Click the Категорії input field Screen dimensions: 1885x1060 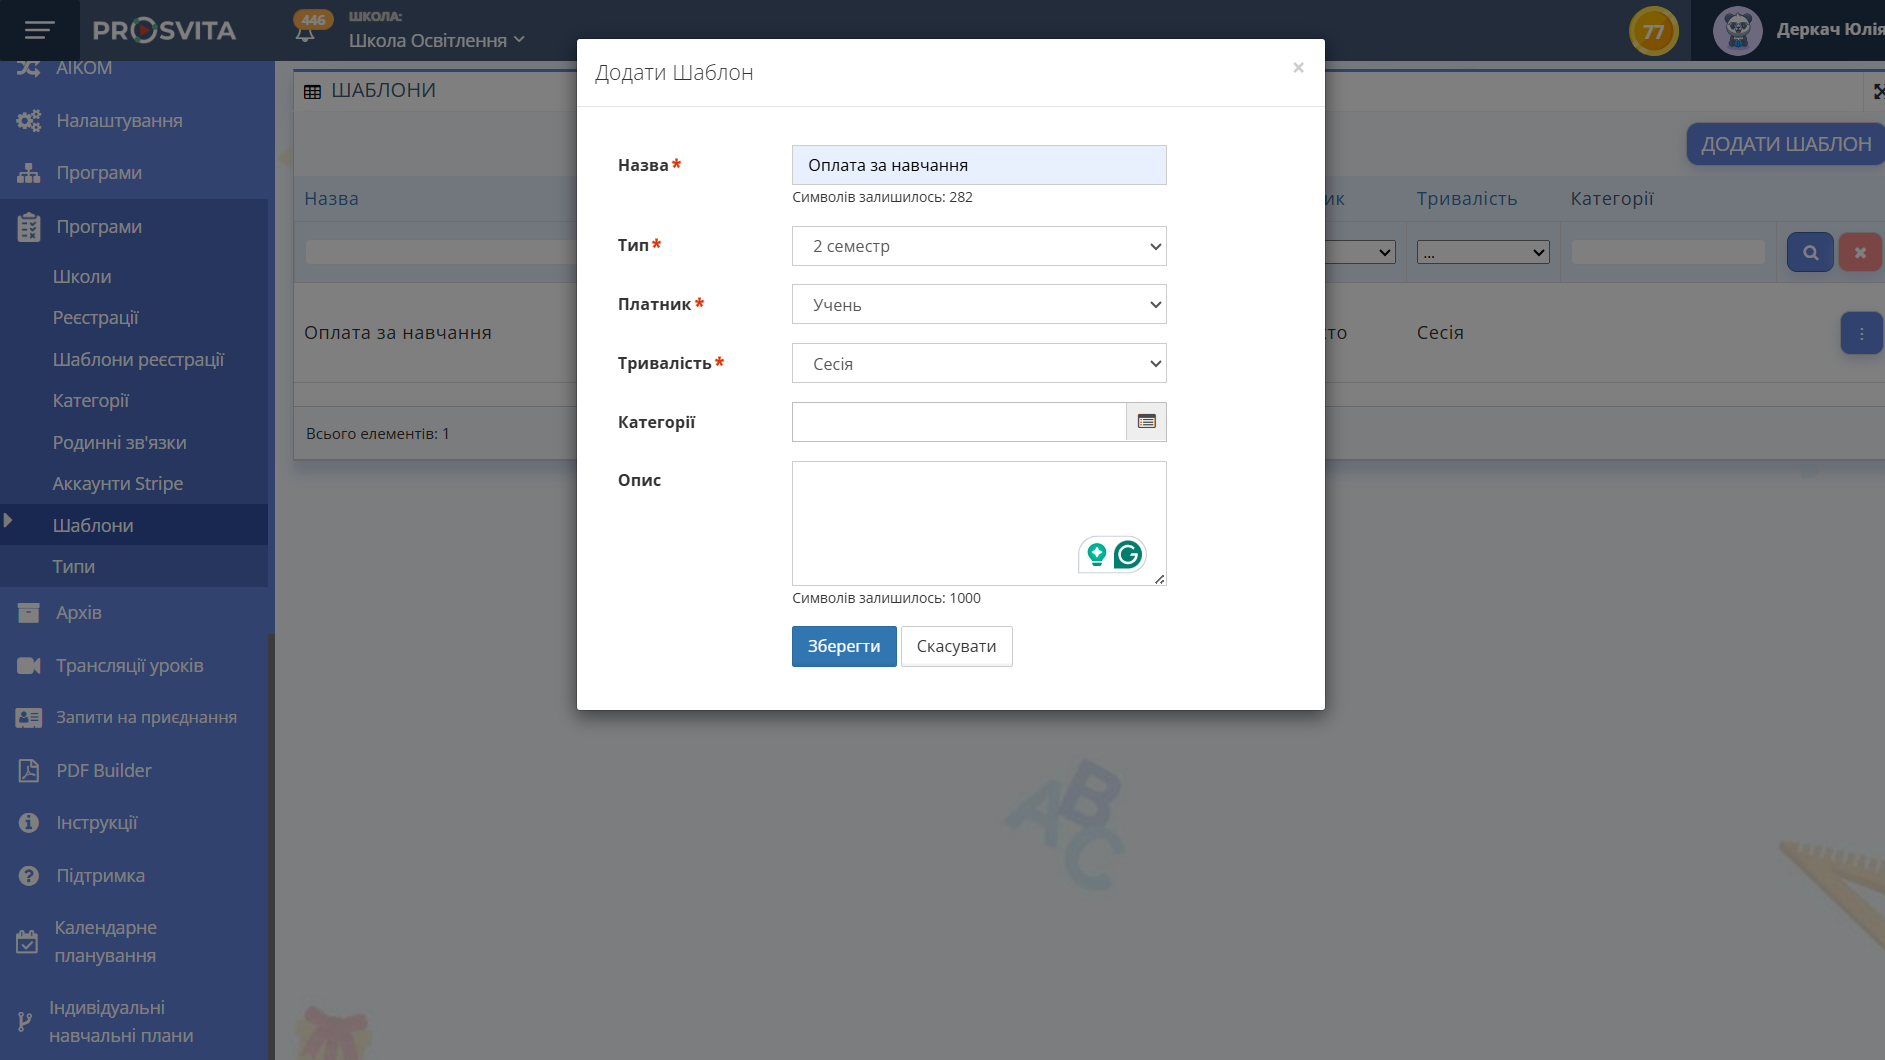[958, 422]
